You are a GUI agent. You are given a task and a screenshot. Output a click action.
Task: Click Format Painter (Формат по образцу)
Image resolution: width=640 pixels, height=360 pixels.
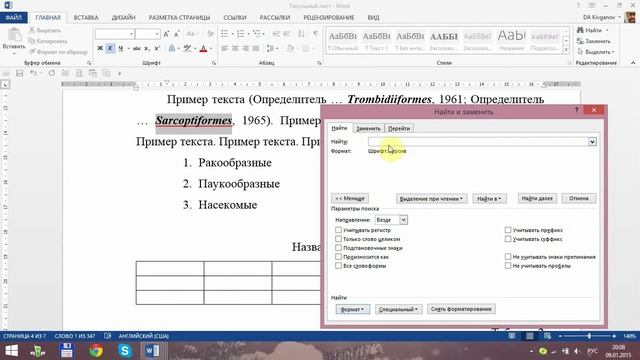pos(58,52)
